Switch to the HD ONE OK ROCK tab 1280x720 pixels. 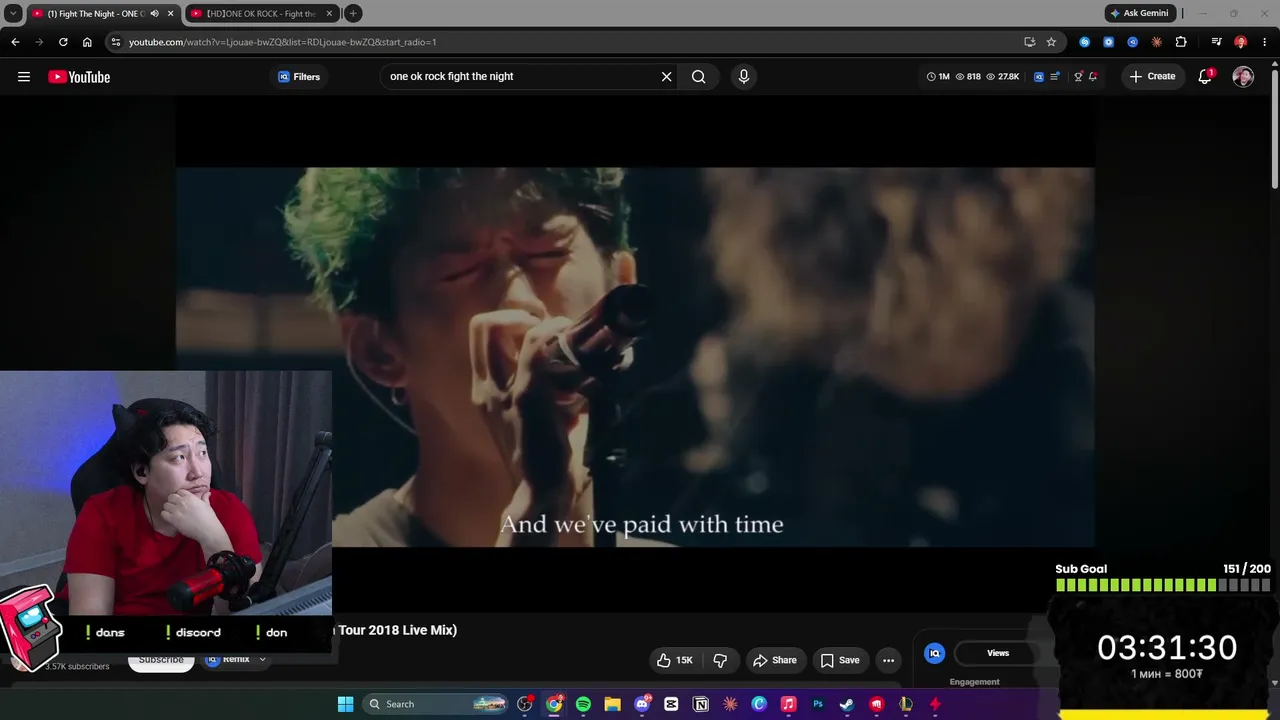point(262,14)
